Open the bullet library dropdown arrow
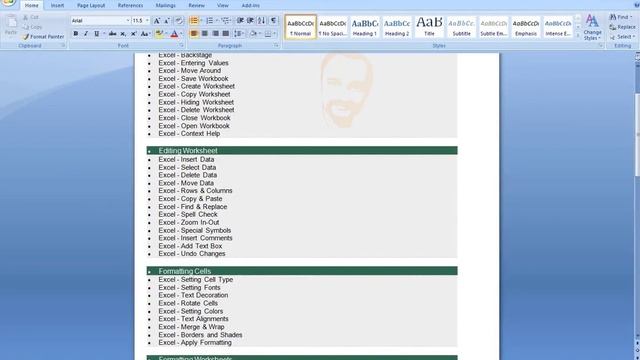 tap(201, 21)
